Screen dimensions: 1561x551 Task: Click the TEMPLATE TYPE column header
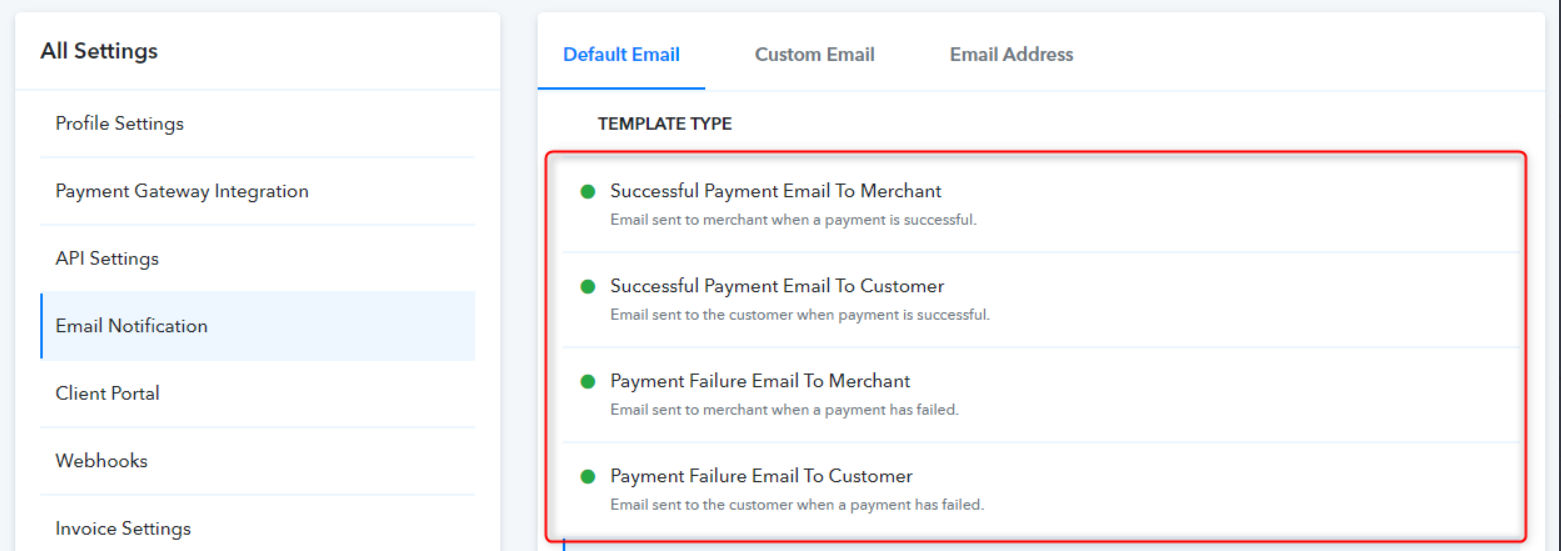[665, 124]
